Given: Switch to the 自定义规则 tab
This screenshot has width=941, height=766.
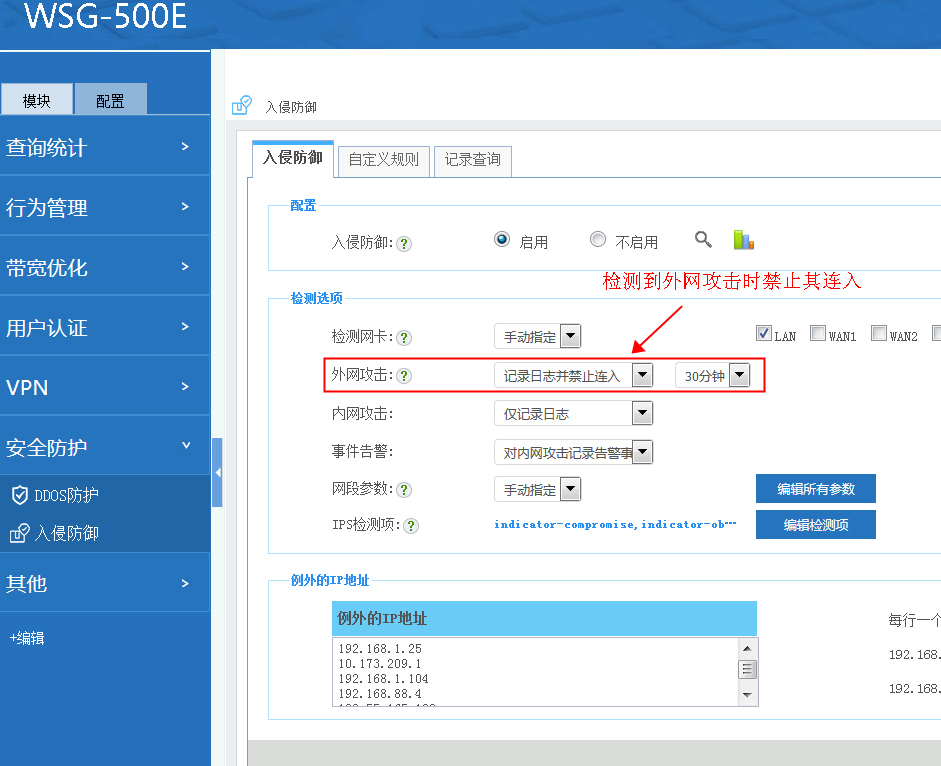Looking at the screenshot, I should pos(384,160).
